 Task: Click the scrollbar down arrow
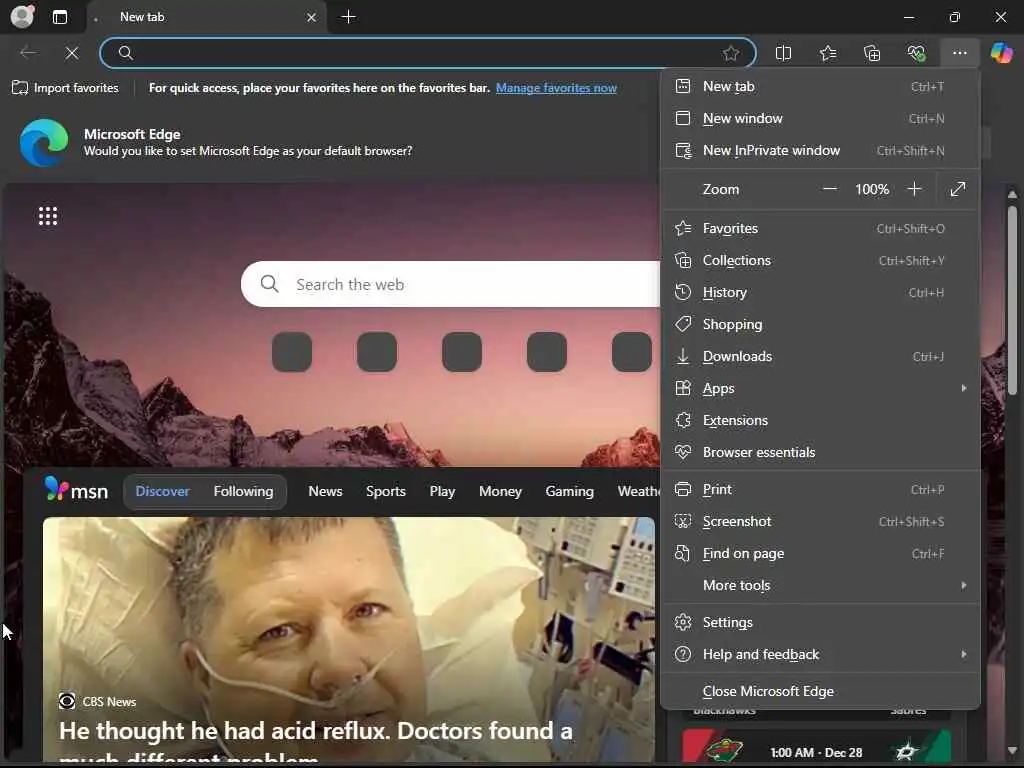(1012, 750)
